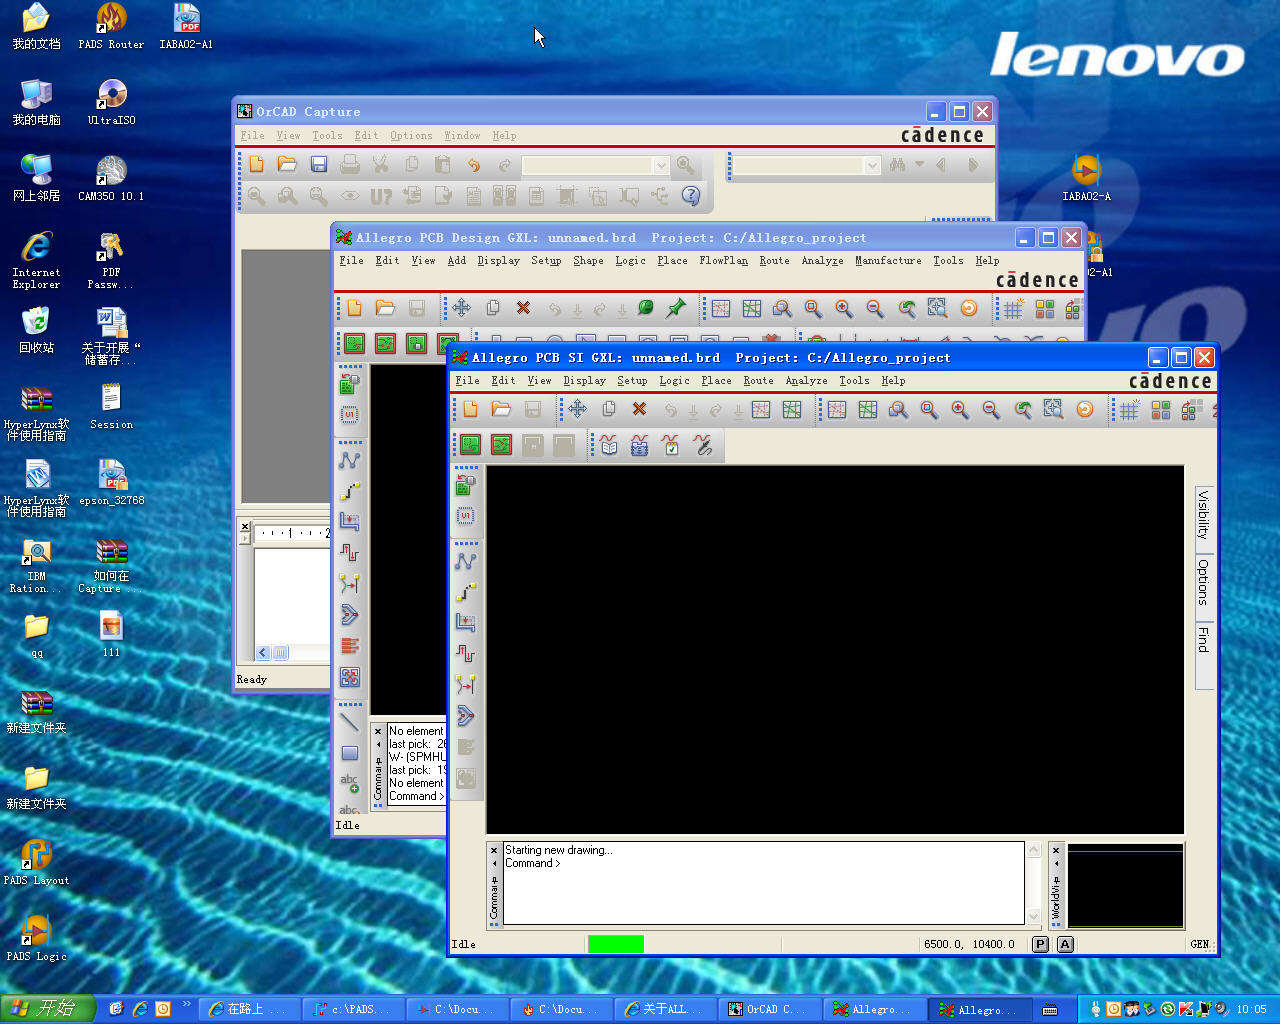Screen dimensions: 1280x1024
Task: Click New file icon in Allegro PCB SI toolbar
Action: click(470, 409)
